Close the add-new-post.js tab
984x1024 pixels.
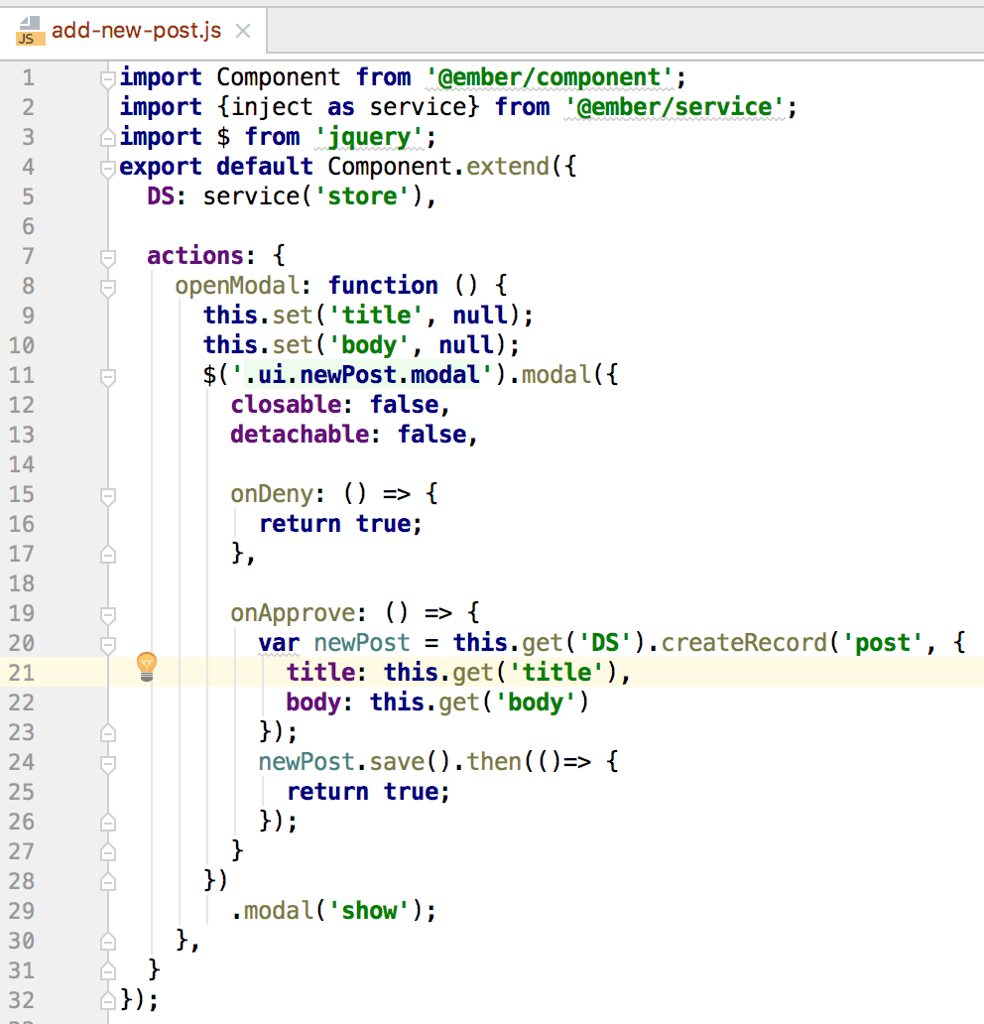243,31
